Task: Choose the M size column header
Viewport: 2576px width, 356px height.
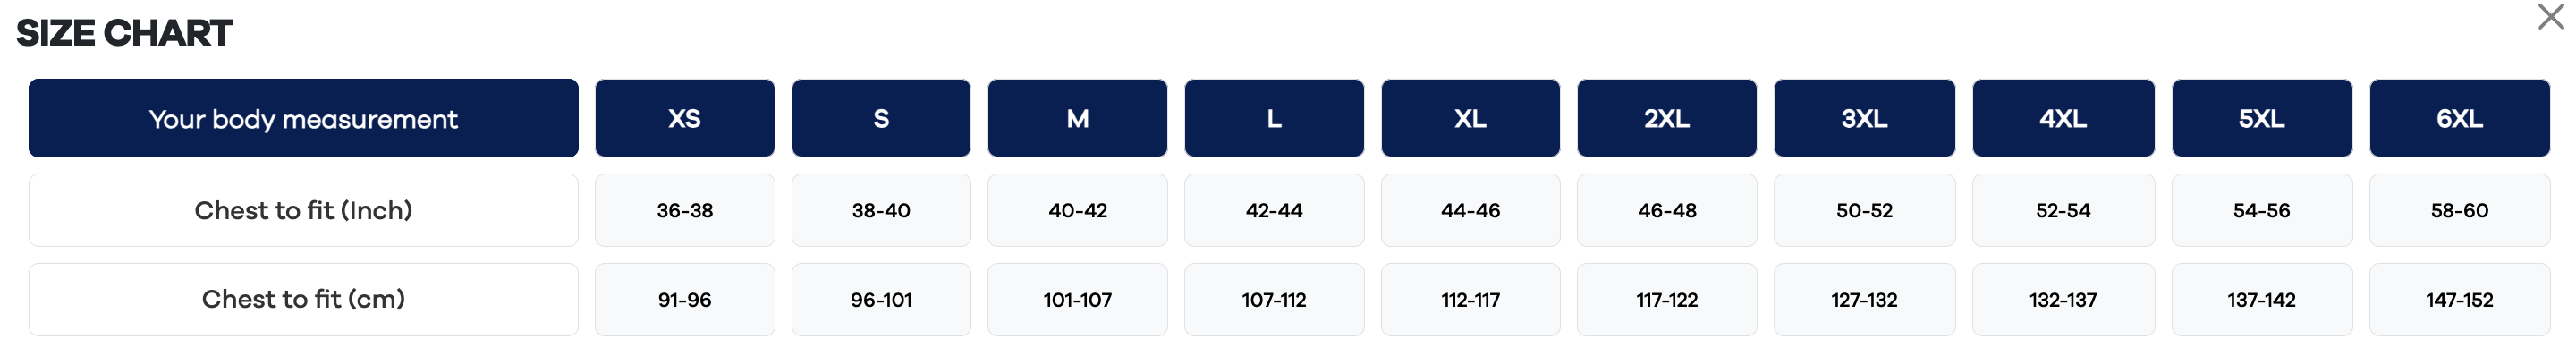Action: pyautogui.click(x=1077, y=118)
